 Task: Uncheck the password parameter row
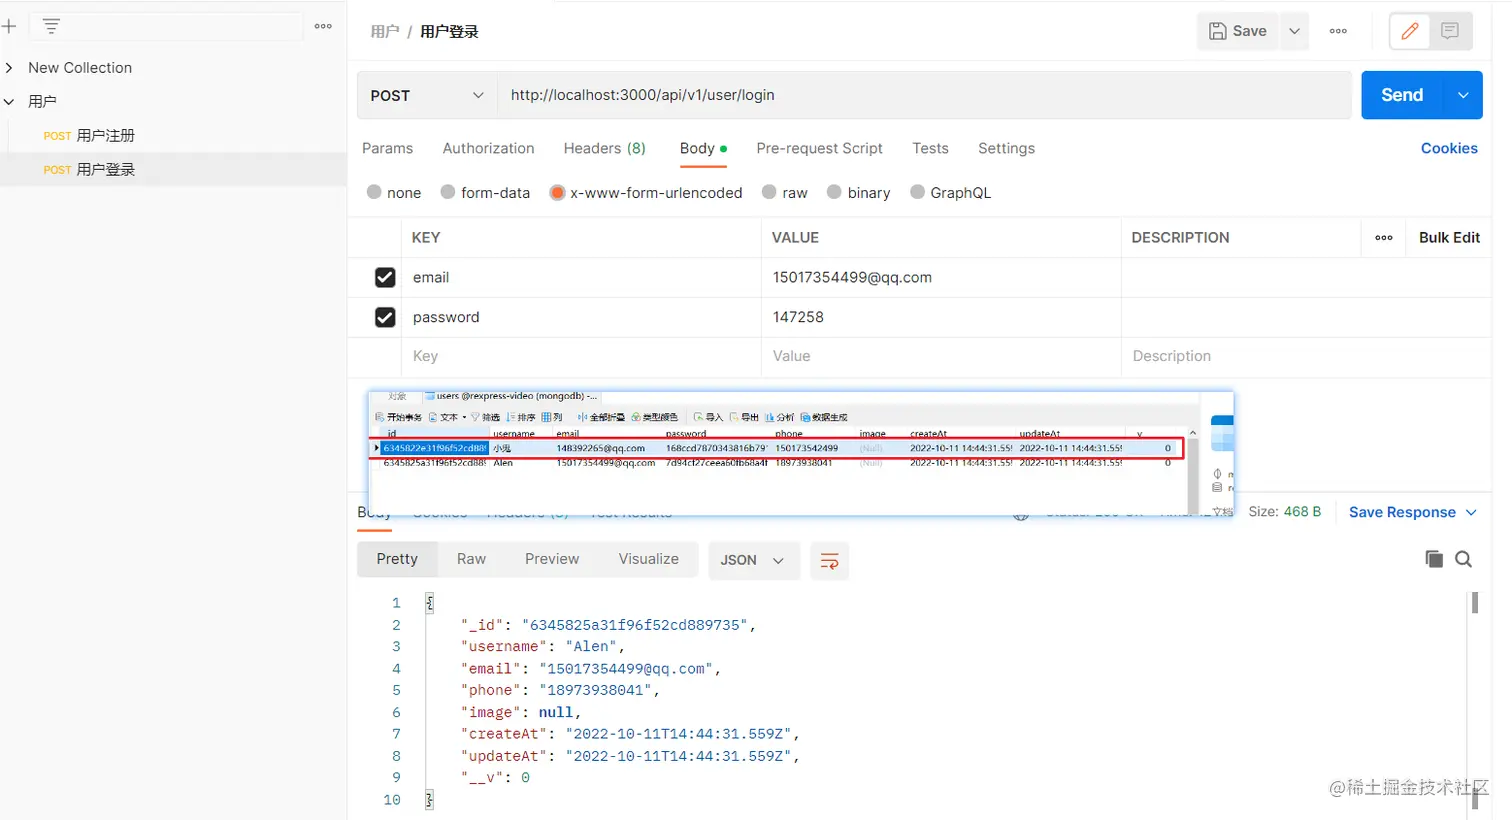[385, 317]
